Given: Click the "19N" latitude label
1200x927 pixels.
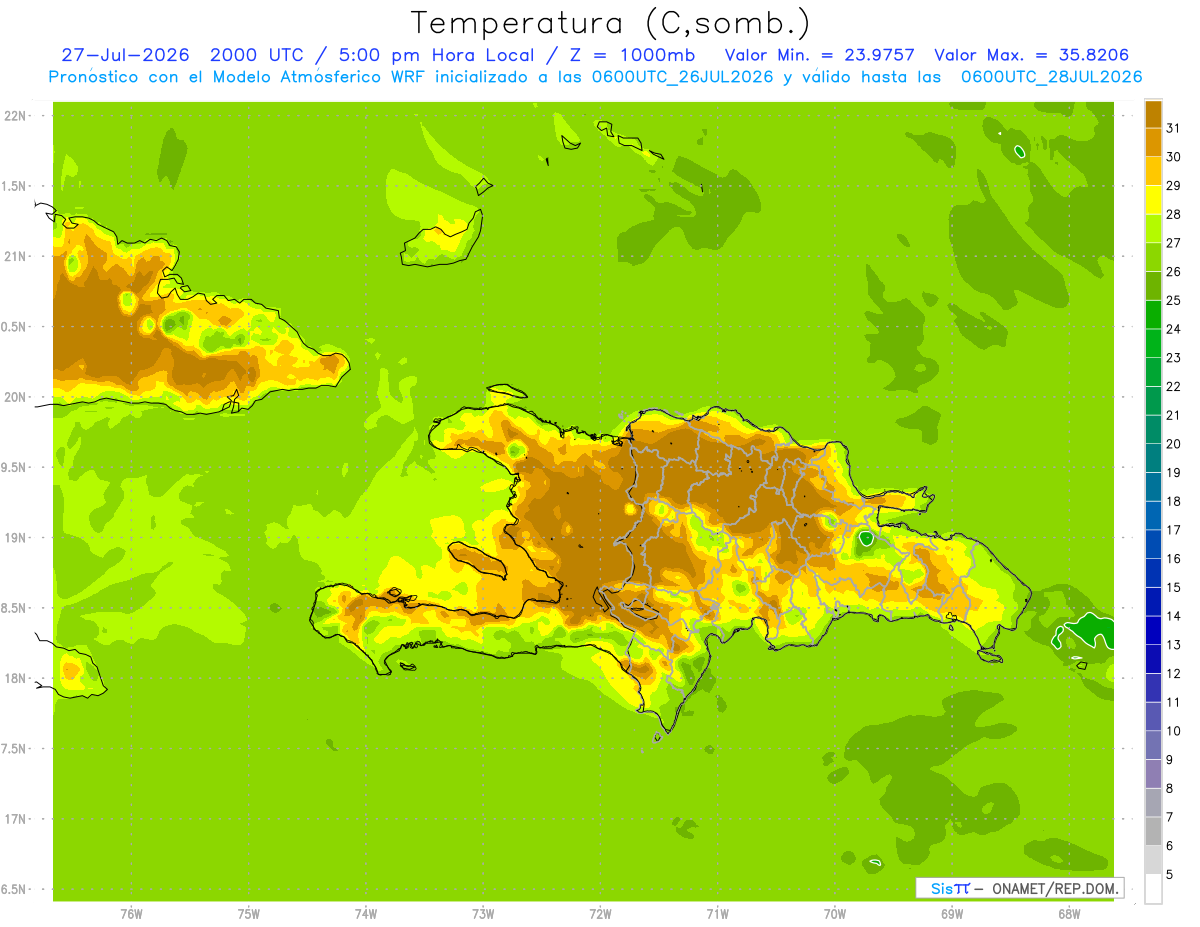Looking at the screenshot, I should [x=16, y=538].
